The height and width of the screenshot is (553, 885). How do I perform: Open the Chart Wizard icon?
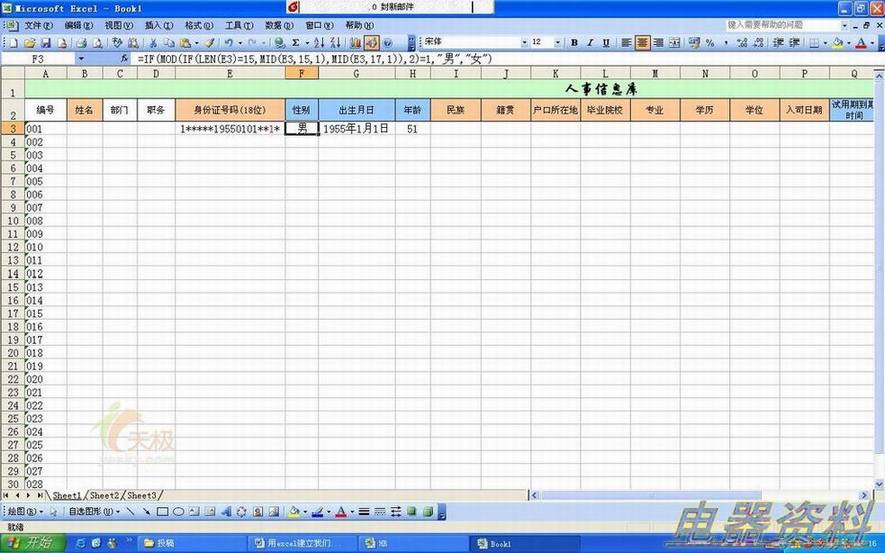click(355, 43)
